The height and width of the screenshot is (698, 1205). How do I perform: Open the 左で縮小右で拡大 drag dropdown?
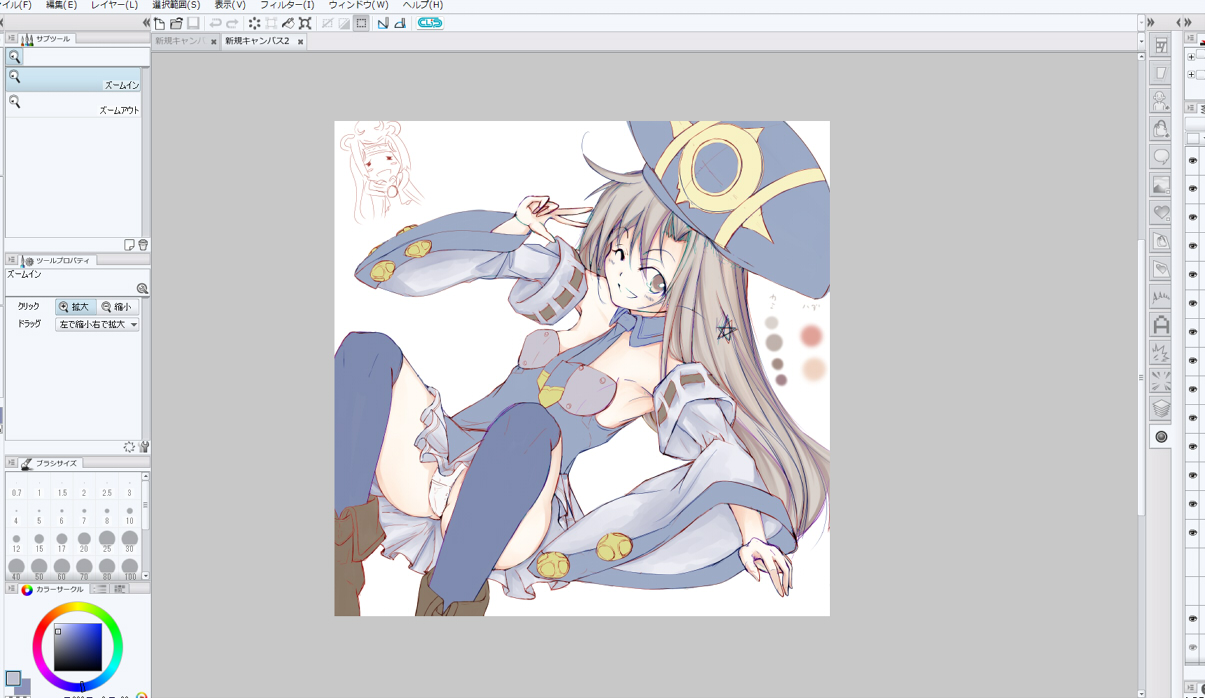tap(97, 324)
